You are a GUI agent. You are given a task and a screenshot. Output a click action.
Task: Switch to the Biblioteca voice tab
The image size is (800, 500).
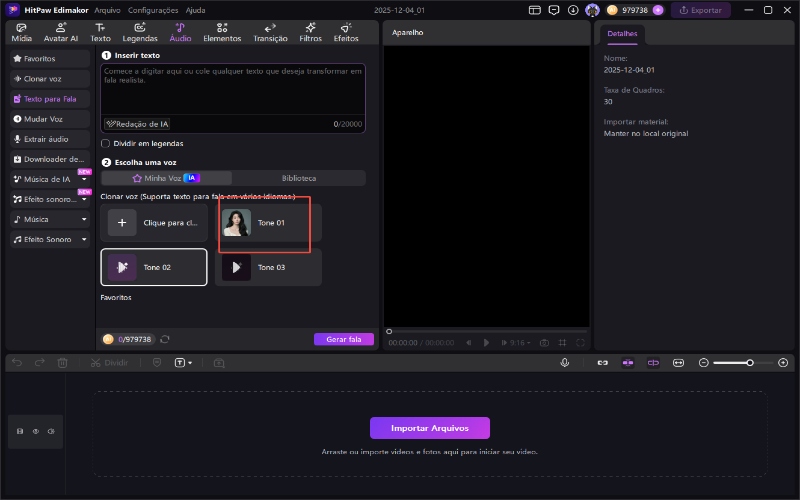pyautogui.click(x=299, y=178)
